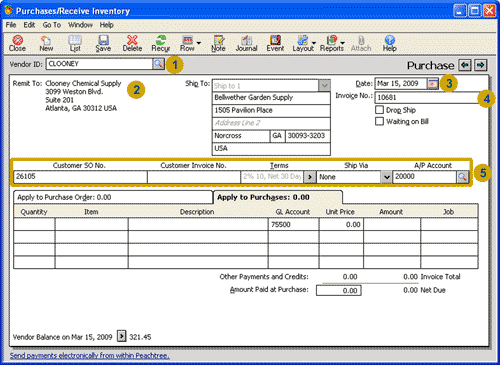Go to previous purchase arrow
This screenshot has height=365, width=500.
[x=465, y=65]
